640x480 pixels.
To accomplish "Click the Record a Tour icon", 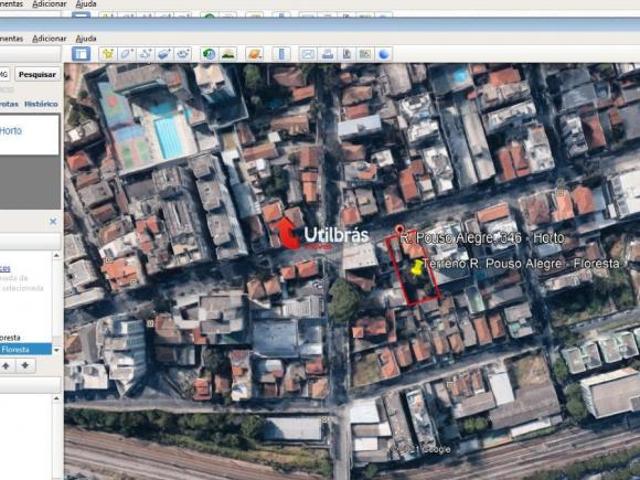I will click(x=184, y=53).
